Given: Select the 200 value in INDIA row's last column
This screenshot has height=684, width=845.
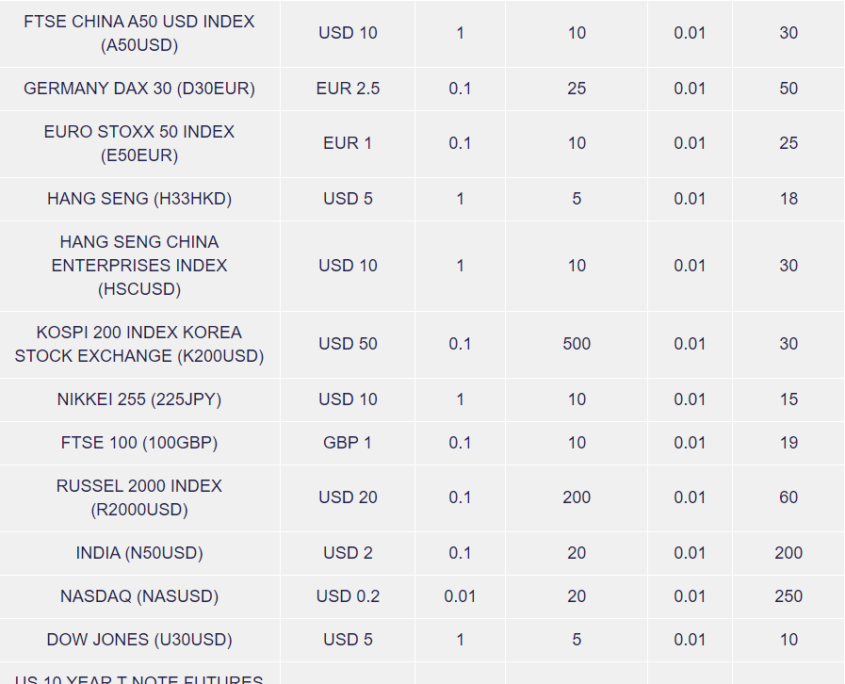Looking at the screenshot, I should pos(788,553).
